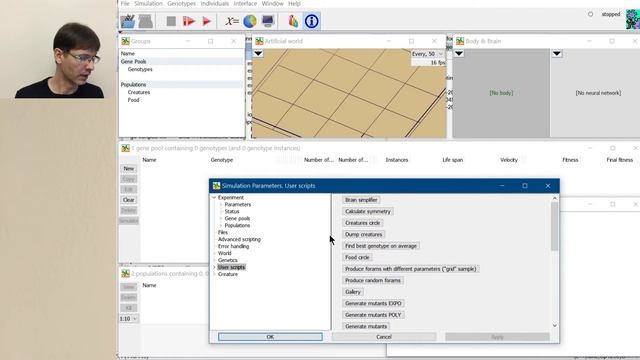Screen dimensions: 640x360
Task: Select Creatures in the Groups window
Action: tap(139, 92)
